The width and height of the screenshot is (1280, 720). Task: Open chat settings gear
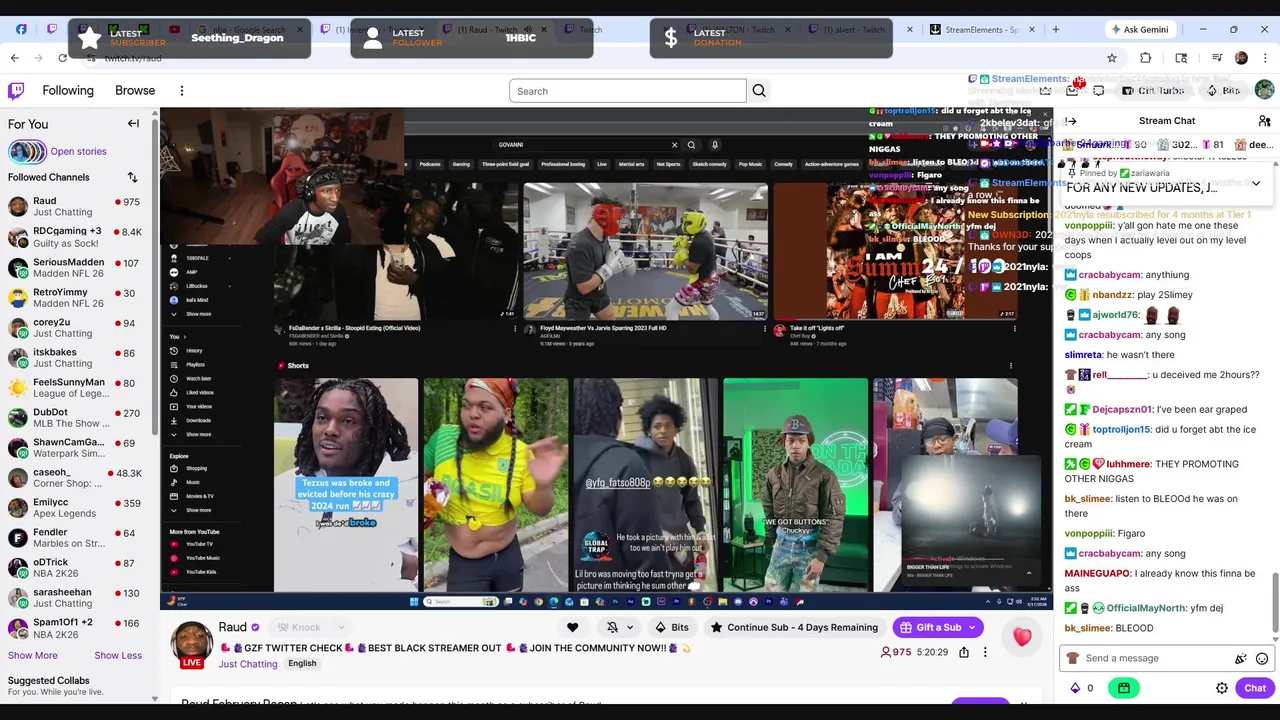(1222, 688)
